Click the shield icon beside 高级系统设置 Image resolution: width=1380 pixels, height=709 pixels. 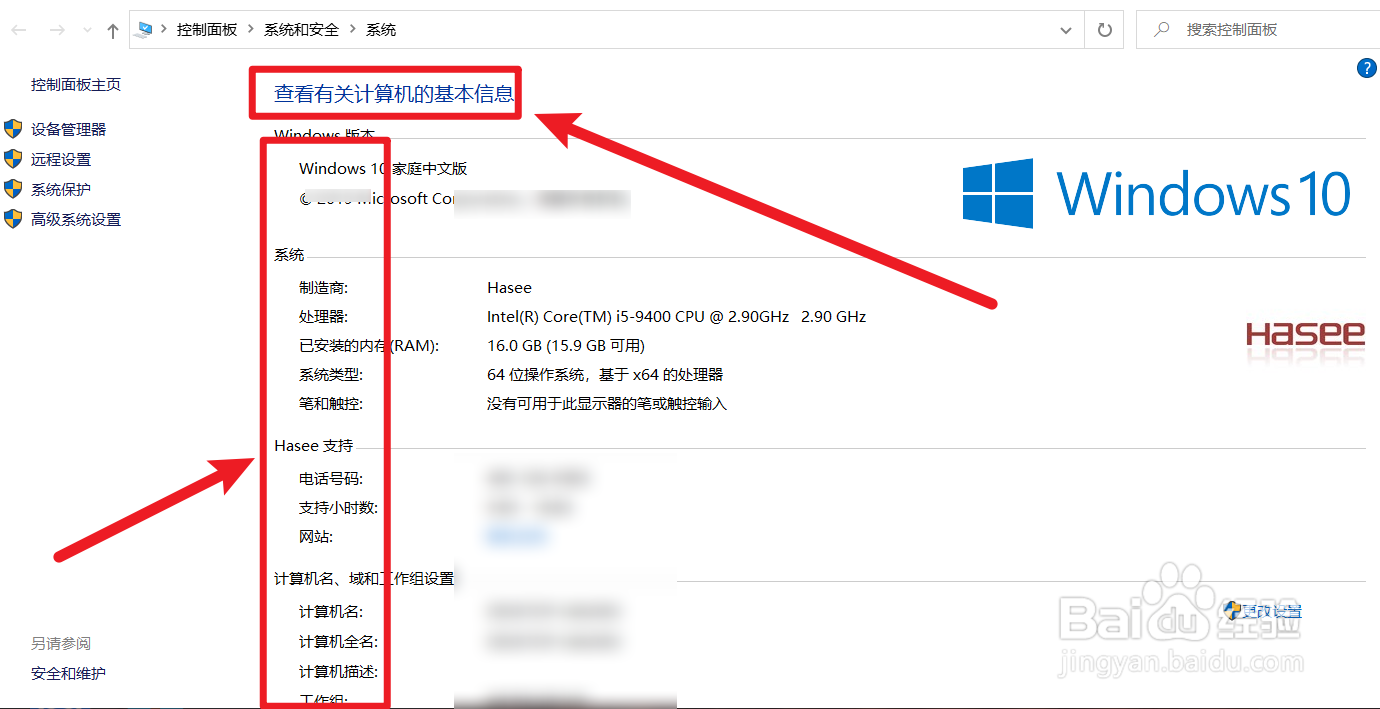click(x=13, y=219)
